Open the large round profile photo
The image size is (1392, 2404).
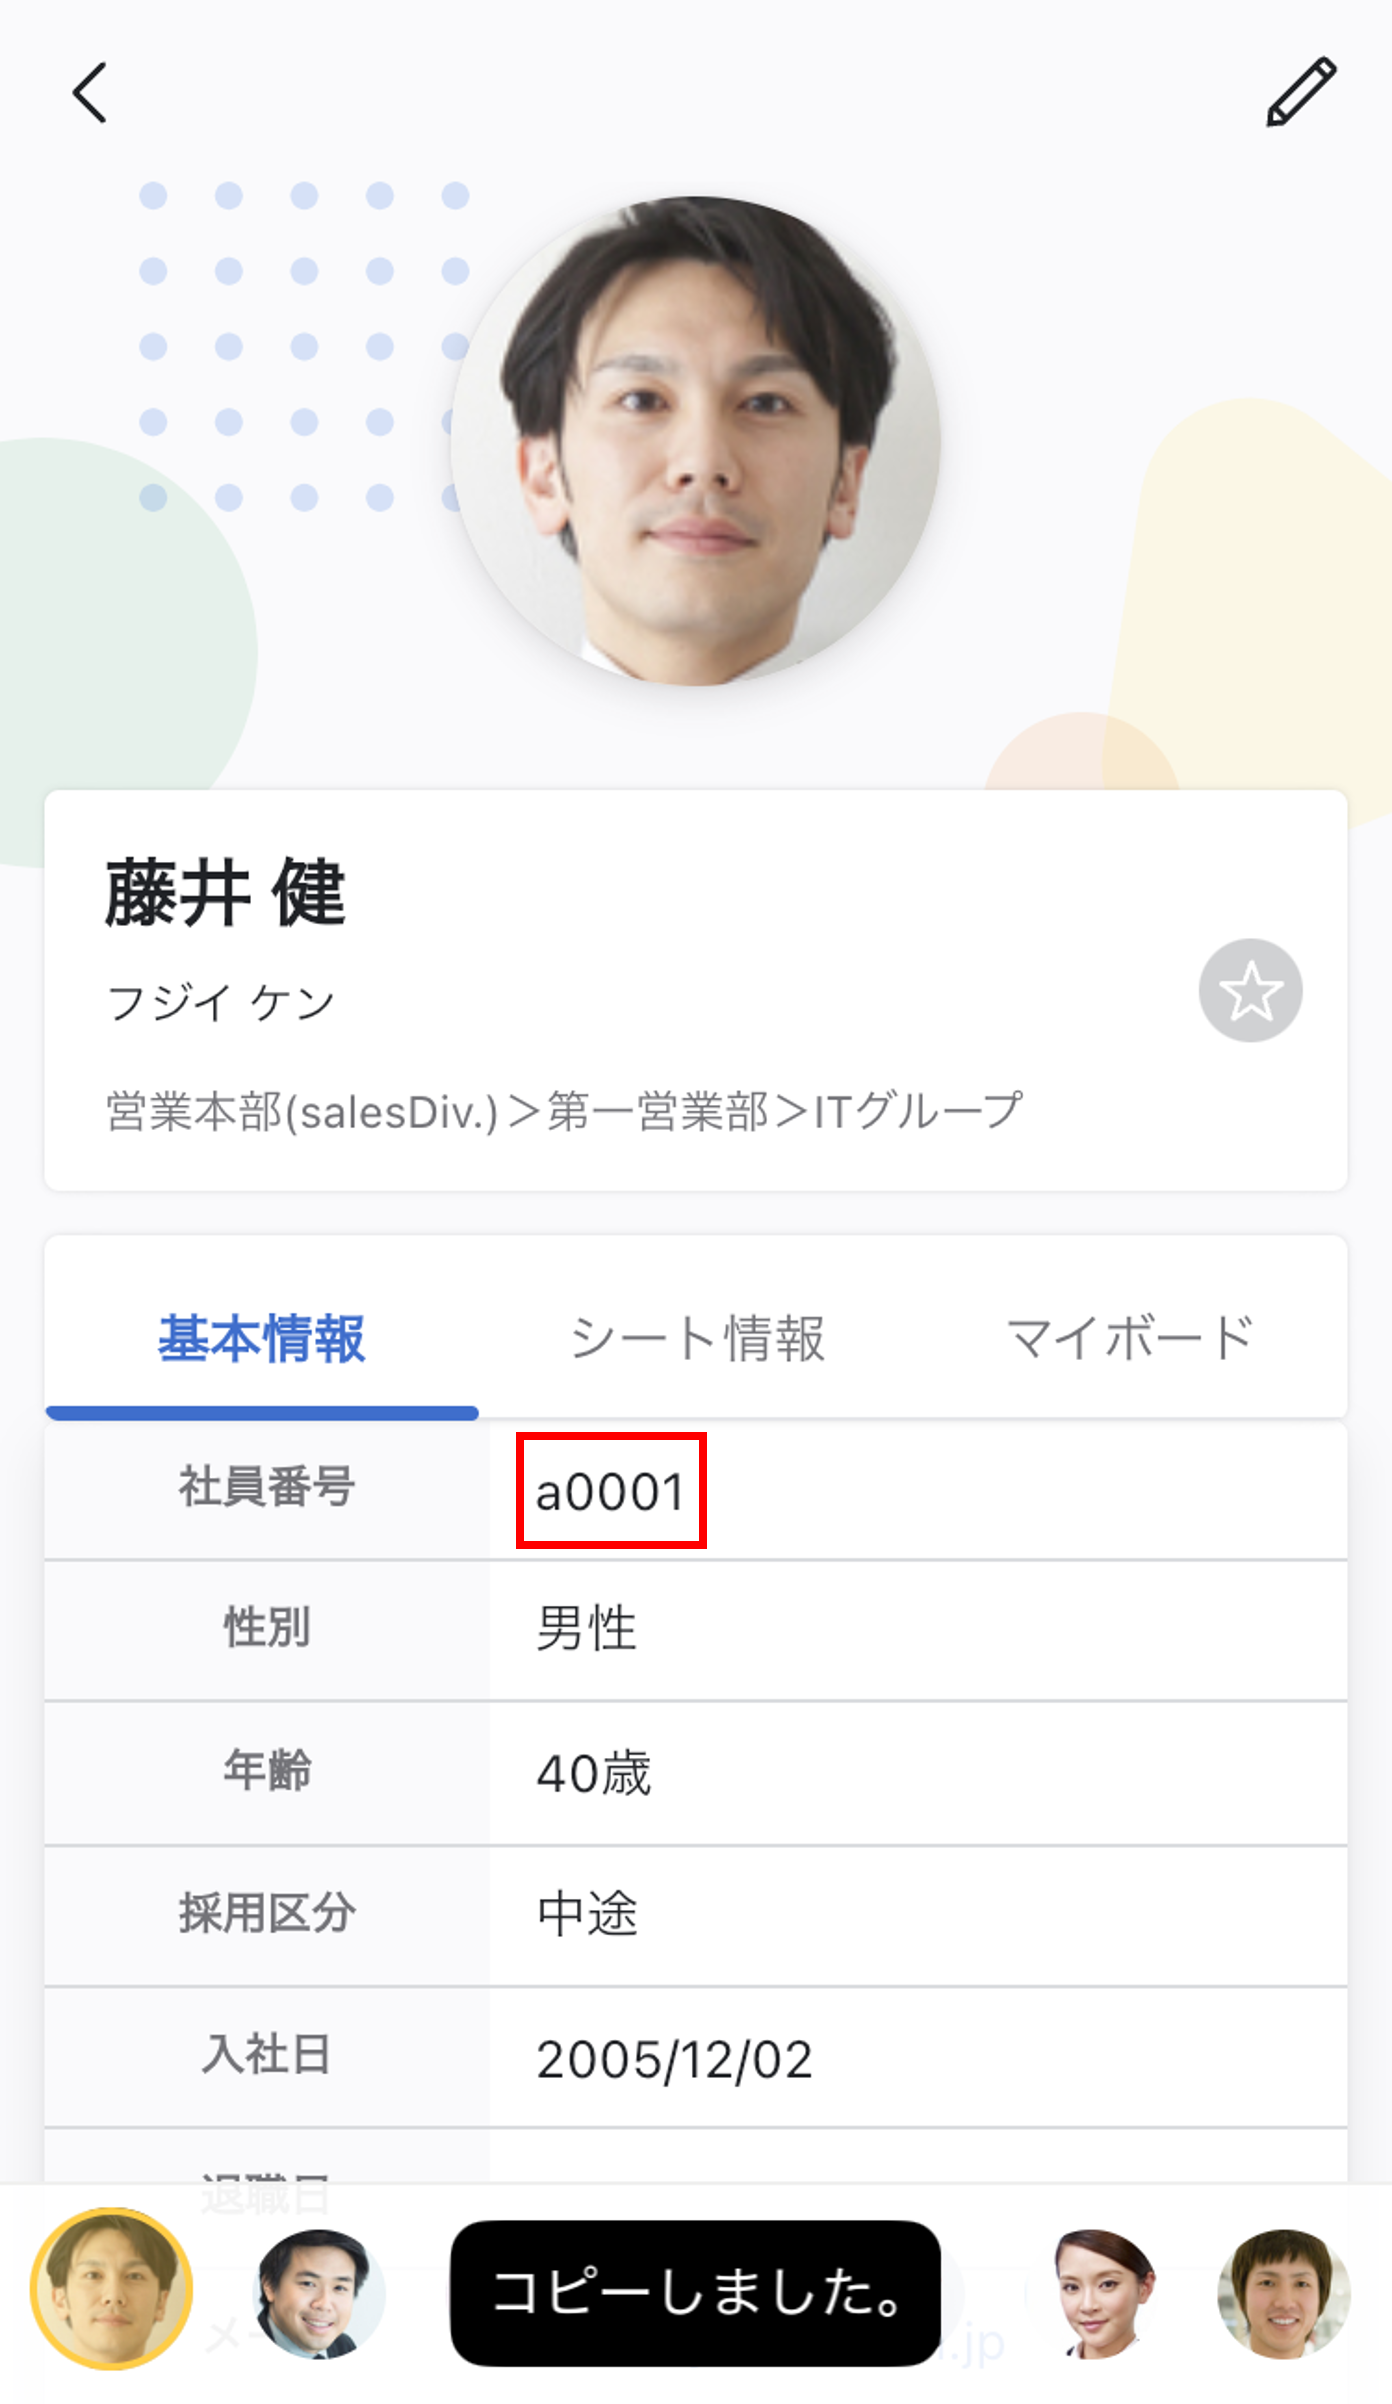pyautogui.click(x=696, y=440)
